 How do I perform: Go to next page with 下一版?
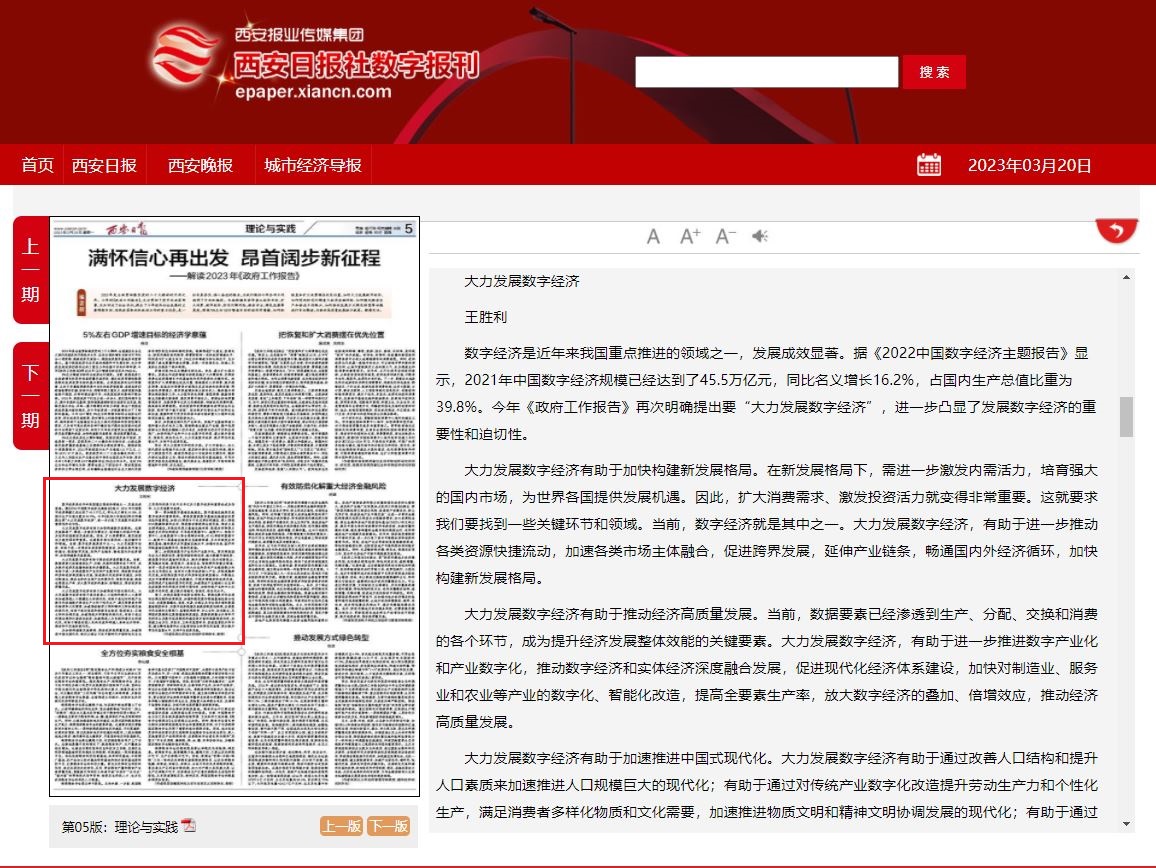click(388, 826)
